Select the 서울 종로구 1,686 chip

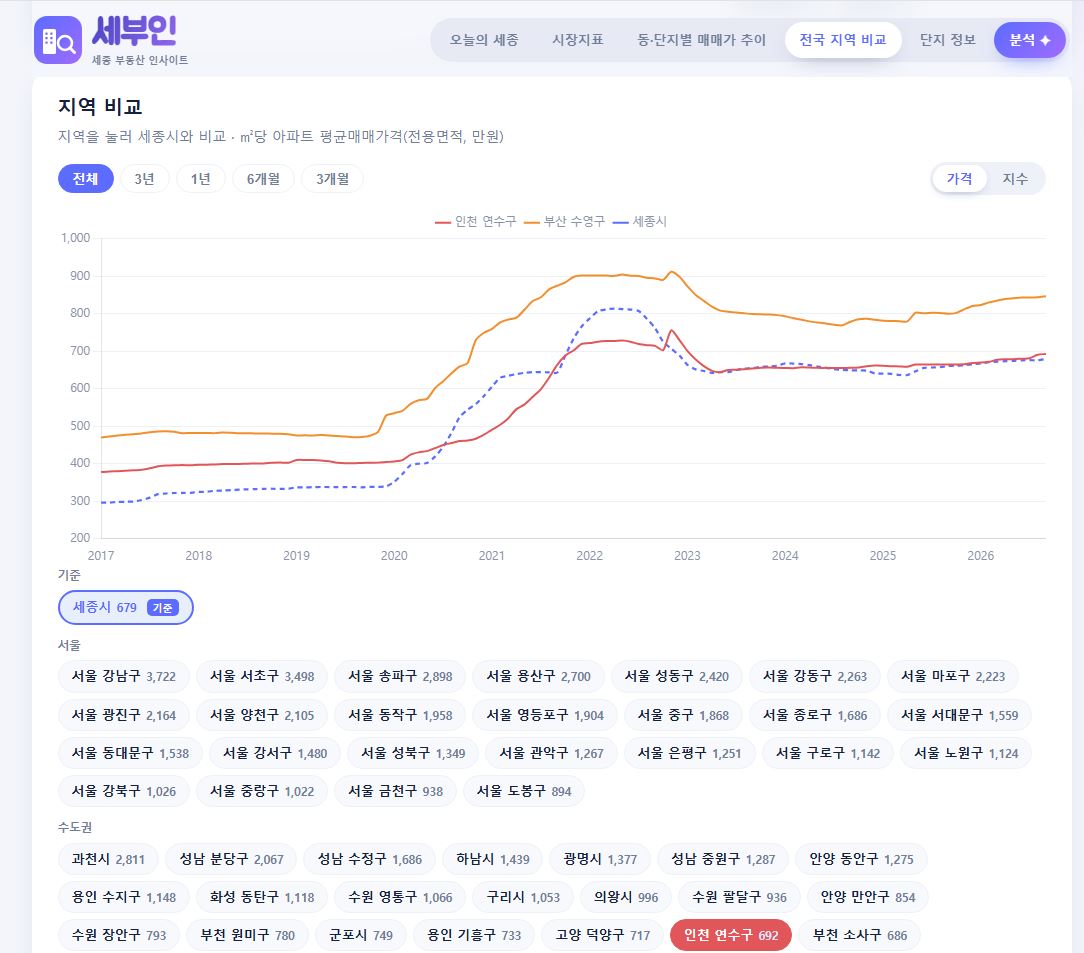[815, 715]
